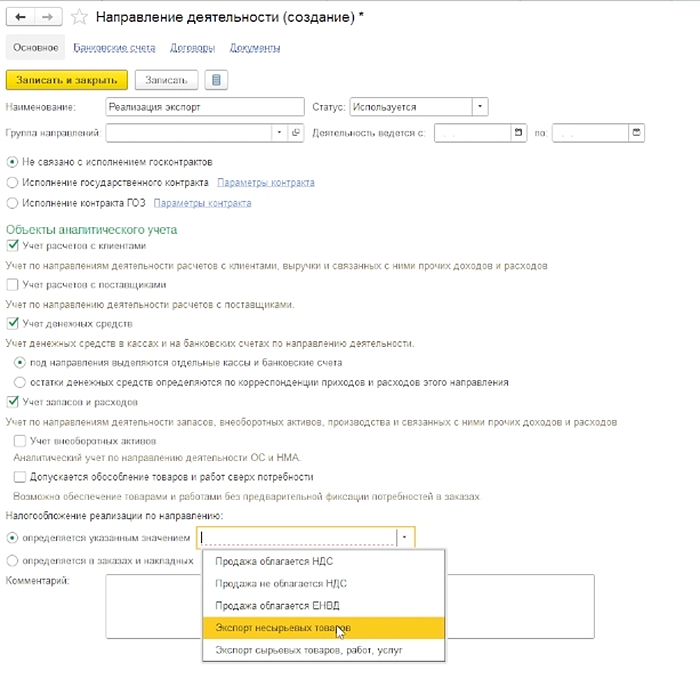This screenshot has height=687, width=700.
Task: Open Параметры контракта link for государственного контракта
Action: [x=266, y=183]
